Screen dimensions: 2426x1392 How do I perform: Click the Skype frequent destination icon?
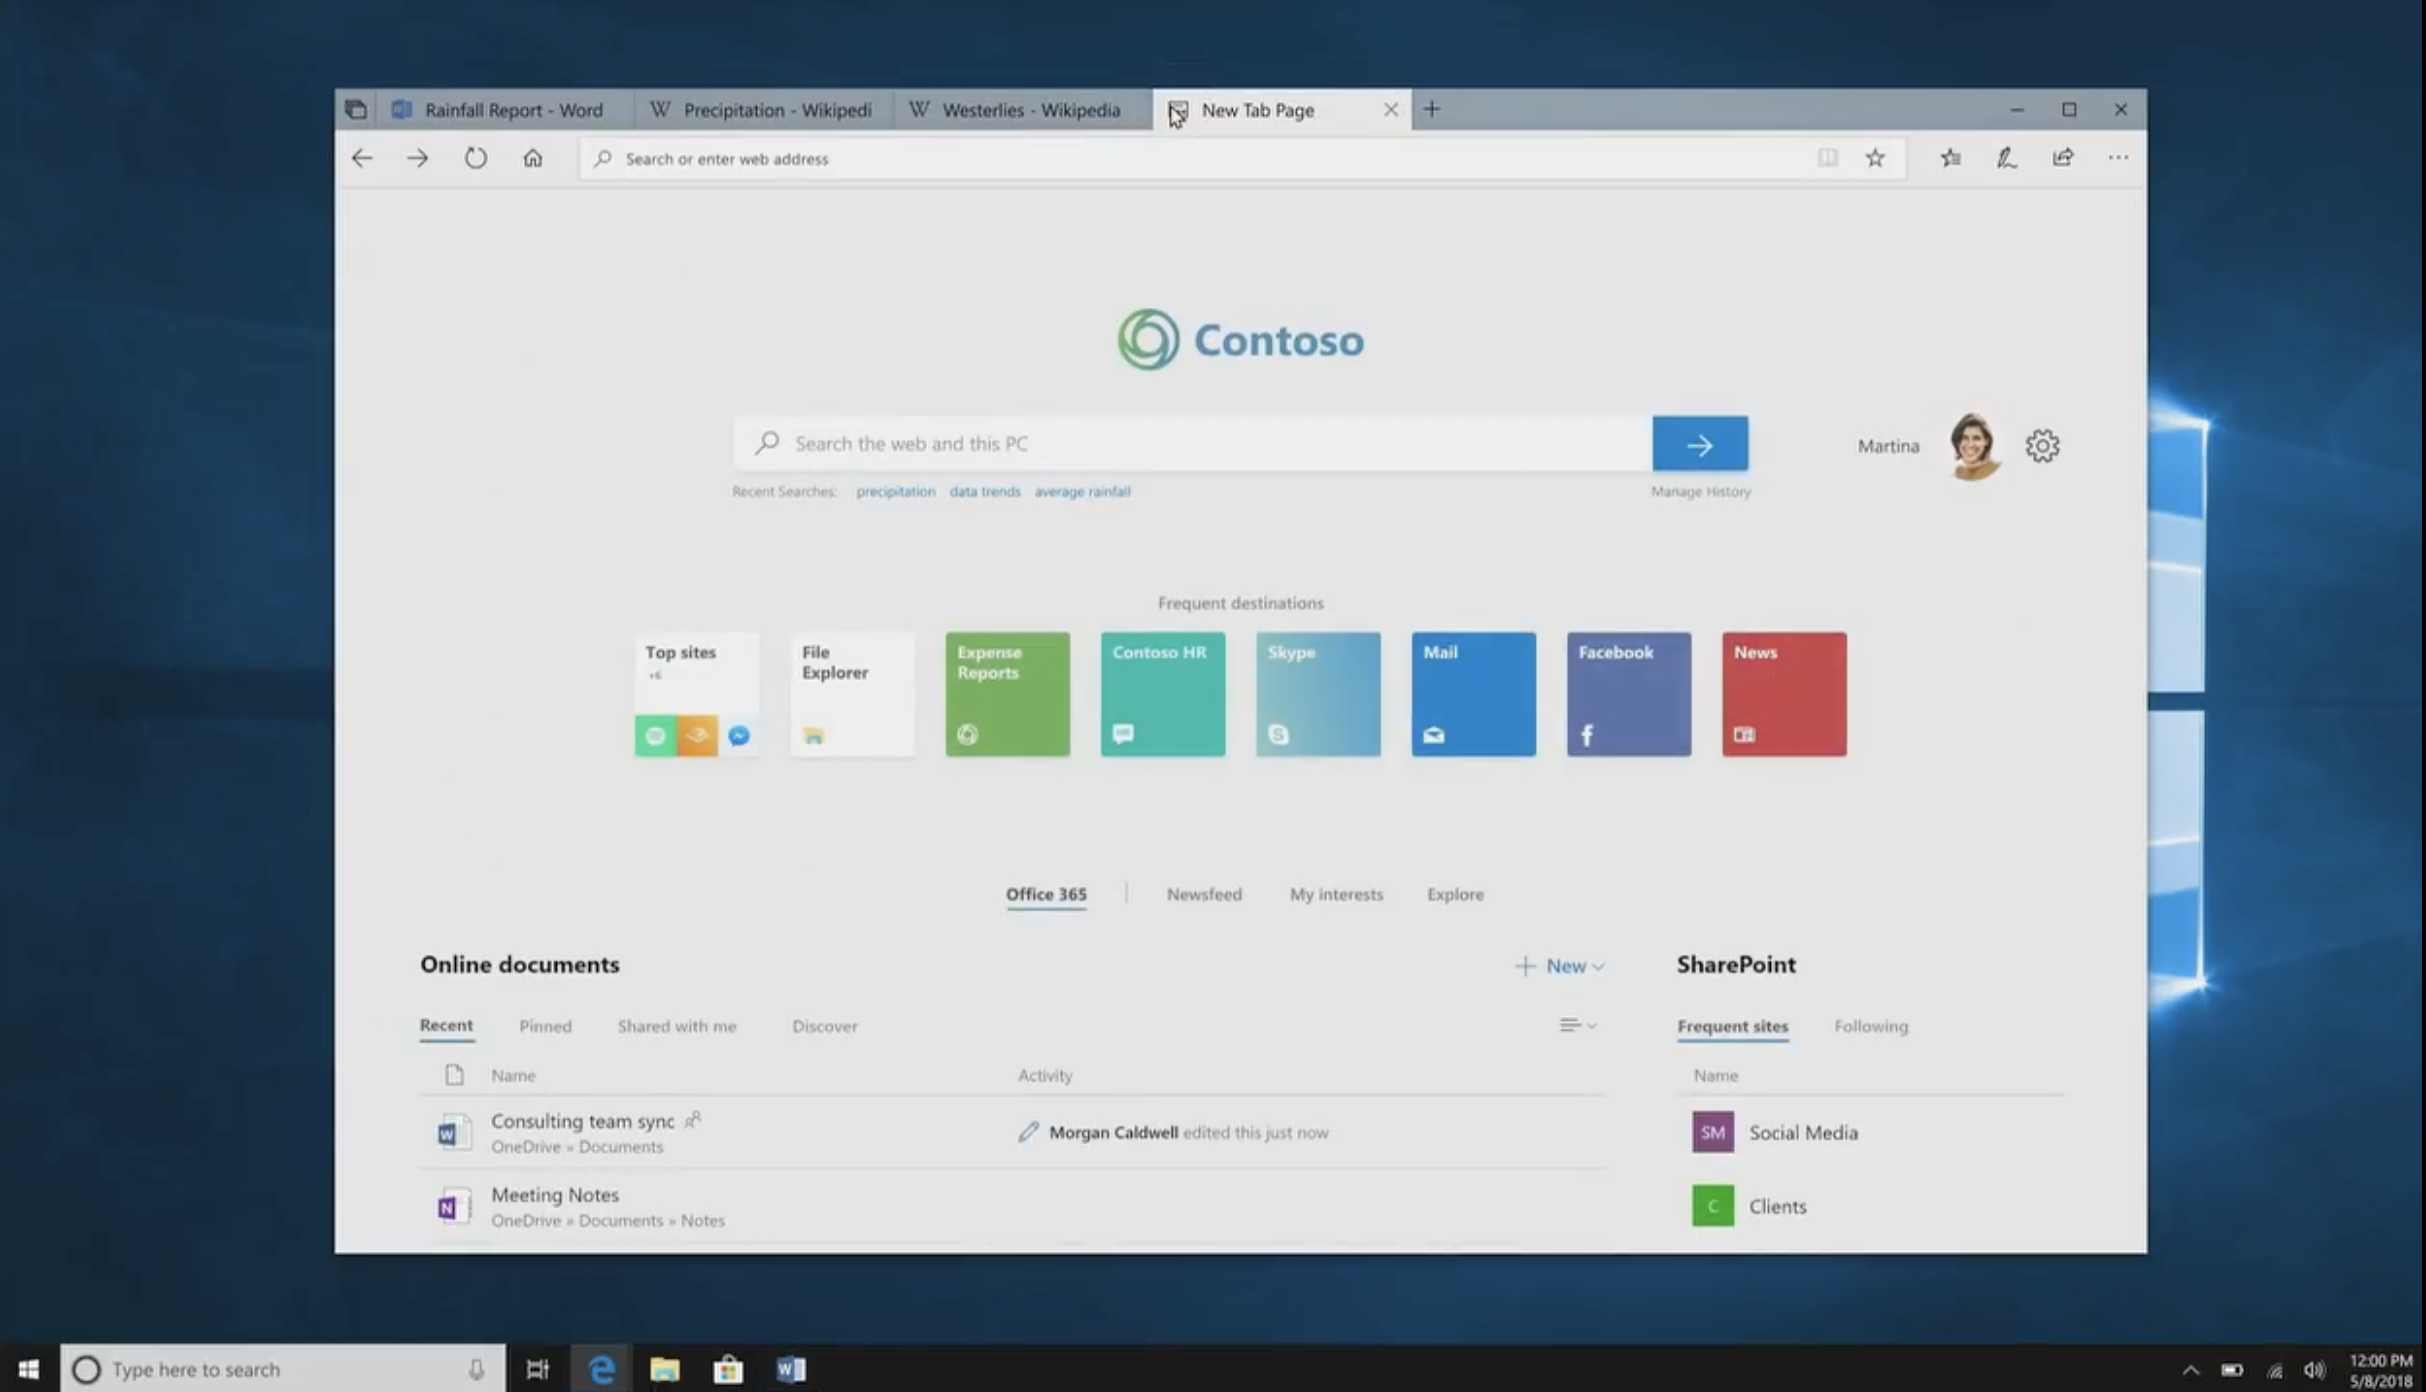[x=1318, y=693]
